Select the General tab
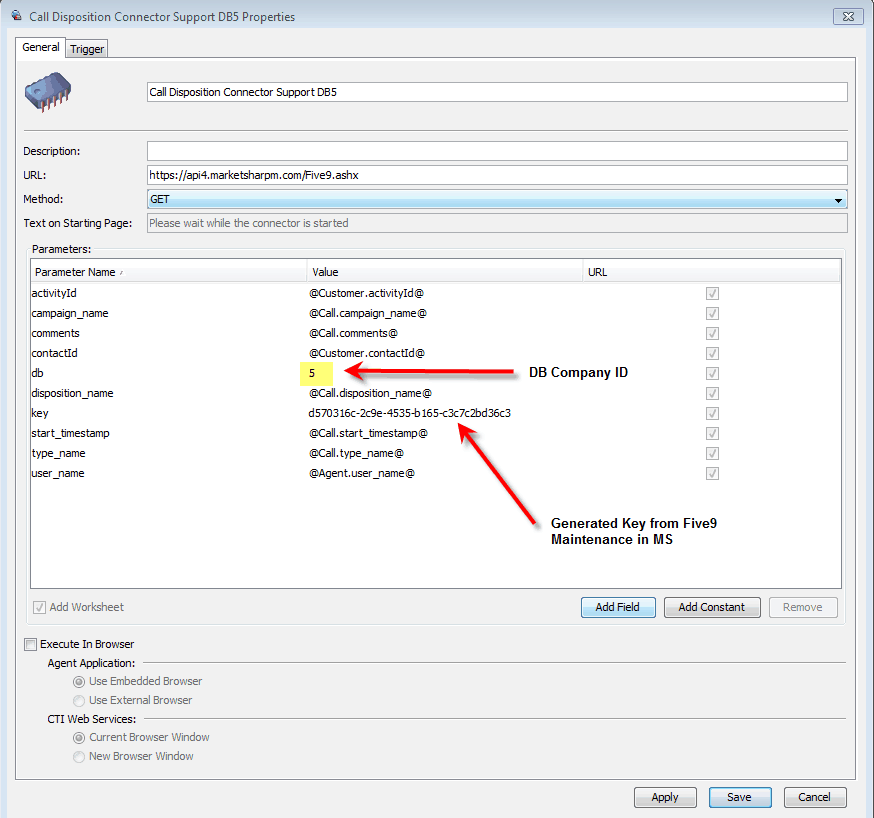Image resolution: width=874 pixels, height=818 pixels. pyautogui.click(x=41, y=47)
